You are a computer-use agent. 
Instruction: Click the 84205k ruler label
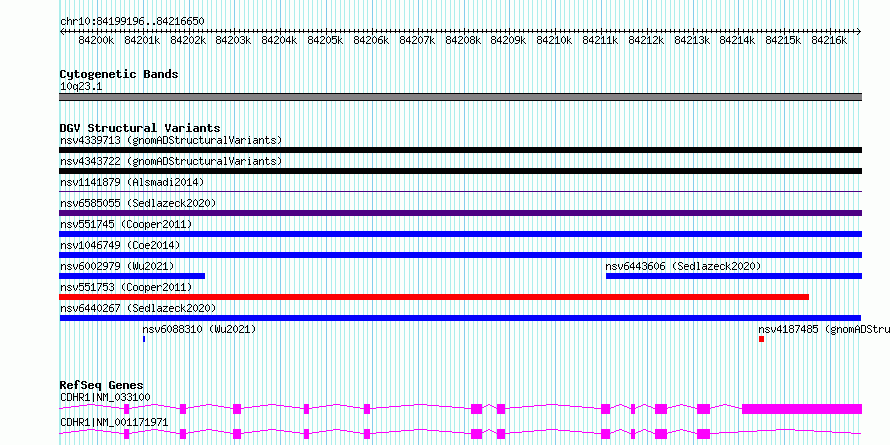pyautogui.click(x=326, y=40)
